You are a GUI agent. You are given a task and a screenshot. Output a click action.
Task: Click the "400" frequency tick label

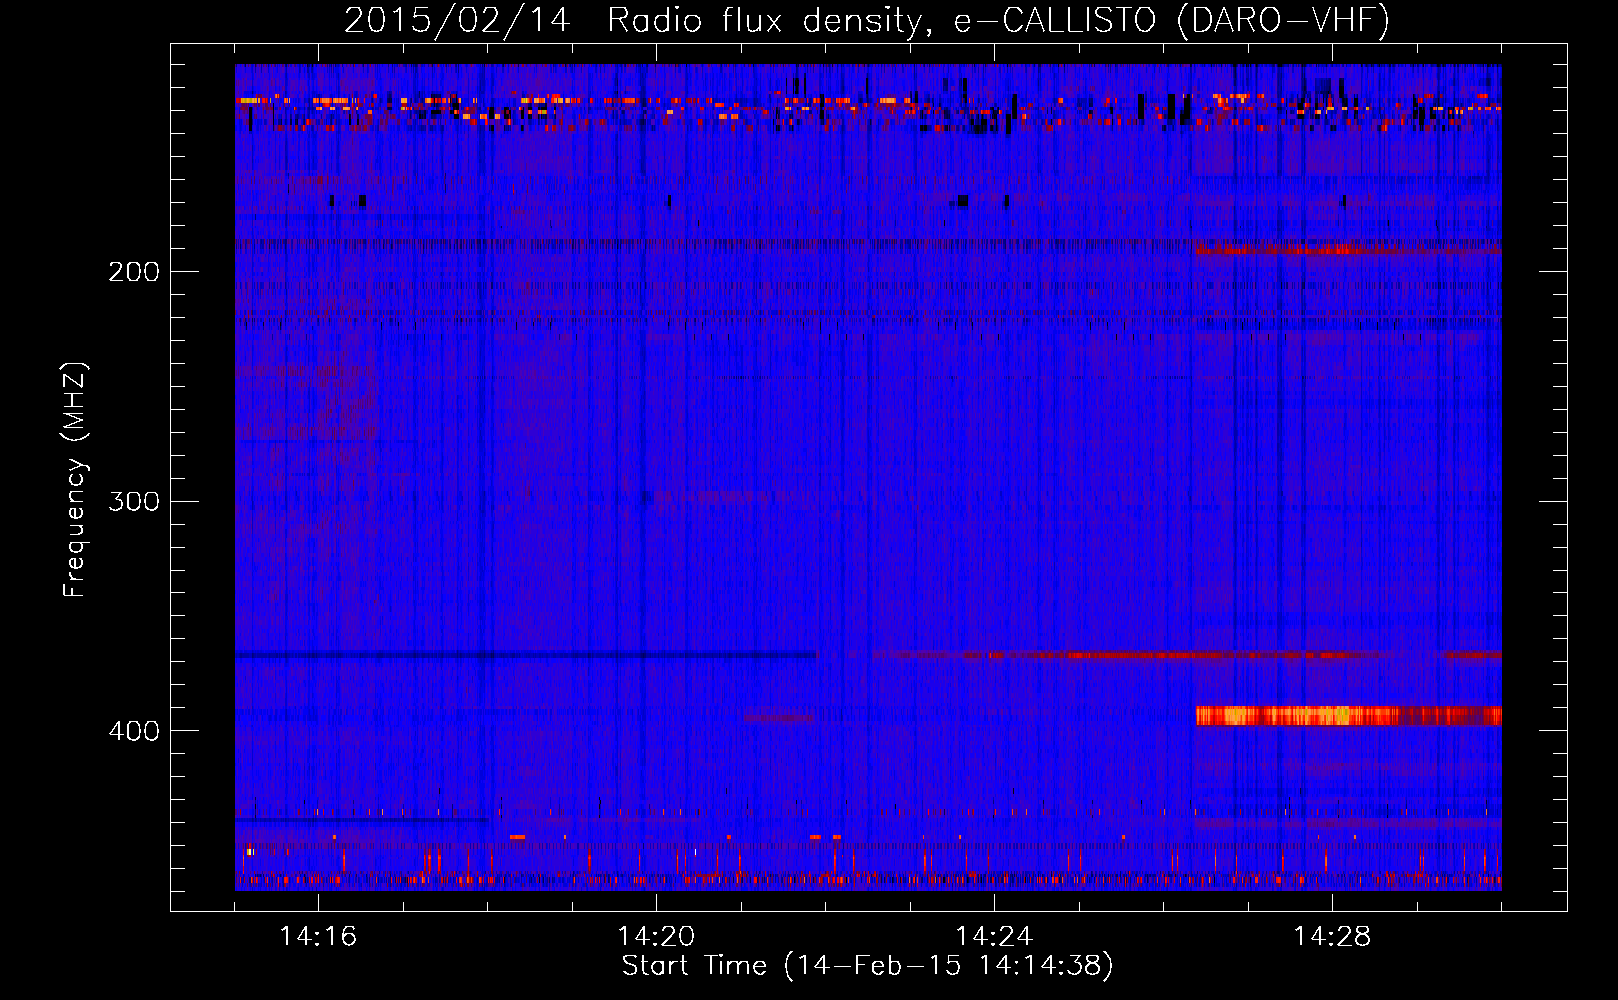tap(134, 731)
